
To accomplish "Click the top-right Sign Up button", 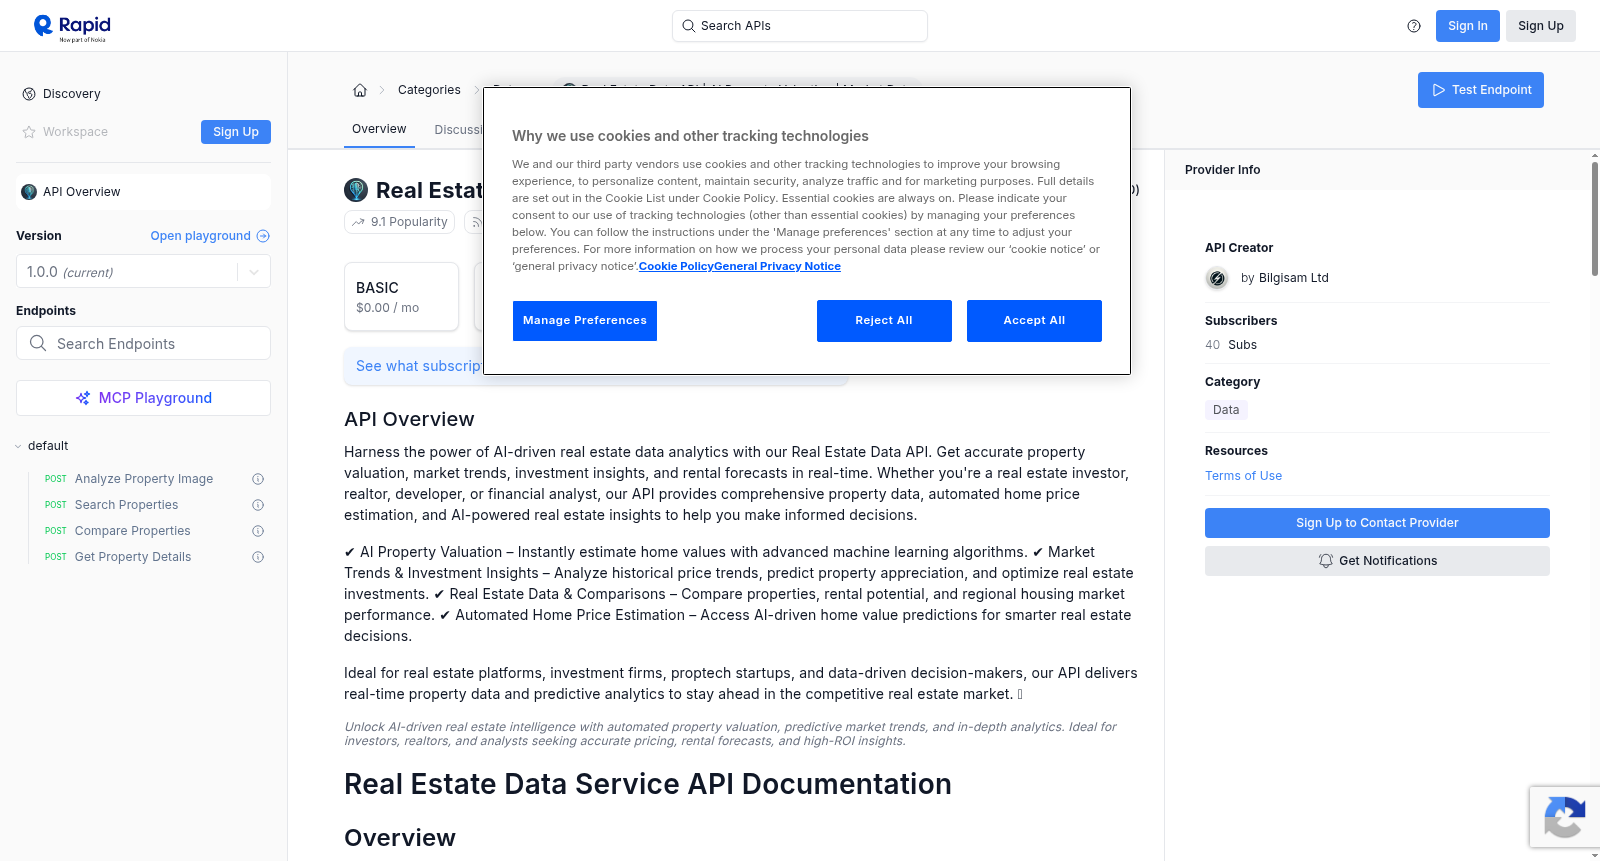I will pyautogui.click(x=1541, y=26).
